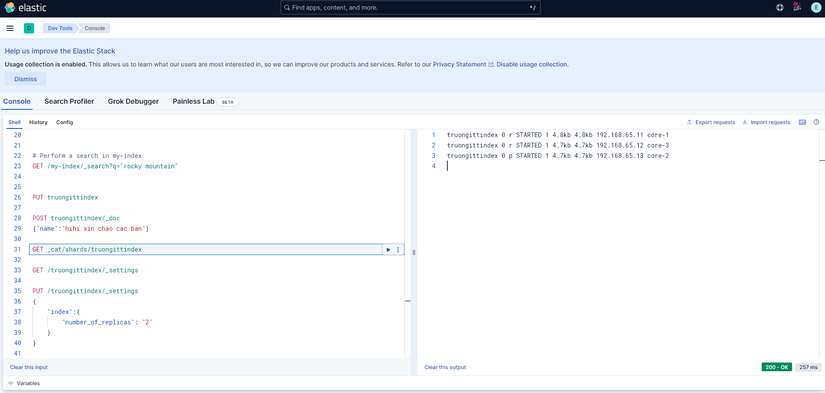Switch to the Painless Lab tab
The width and height of the screenshot is (825, 393).
pos(194,102)
